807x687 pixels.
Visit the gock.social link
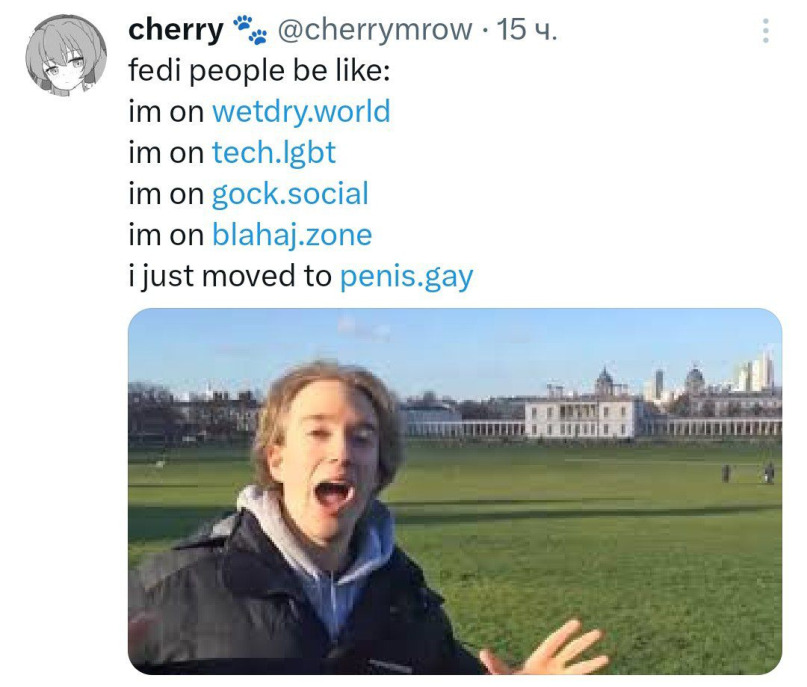[x=290, y=193]
